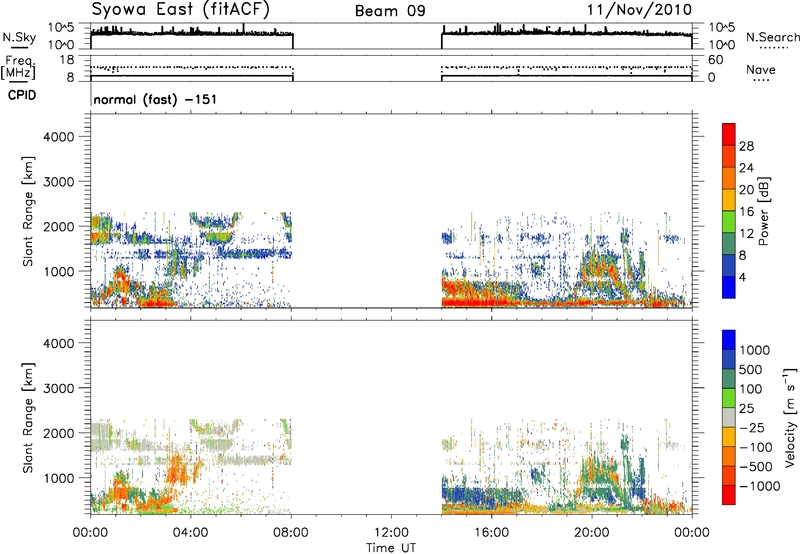Click the '16:00' time axis tick label
The image size is (800, 554).
[x=491, y=533]
